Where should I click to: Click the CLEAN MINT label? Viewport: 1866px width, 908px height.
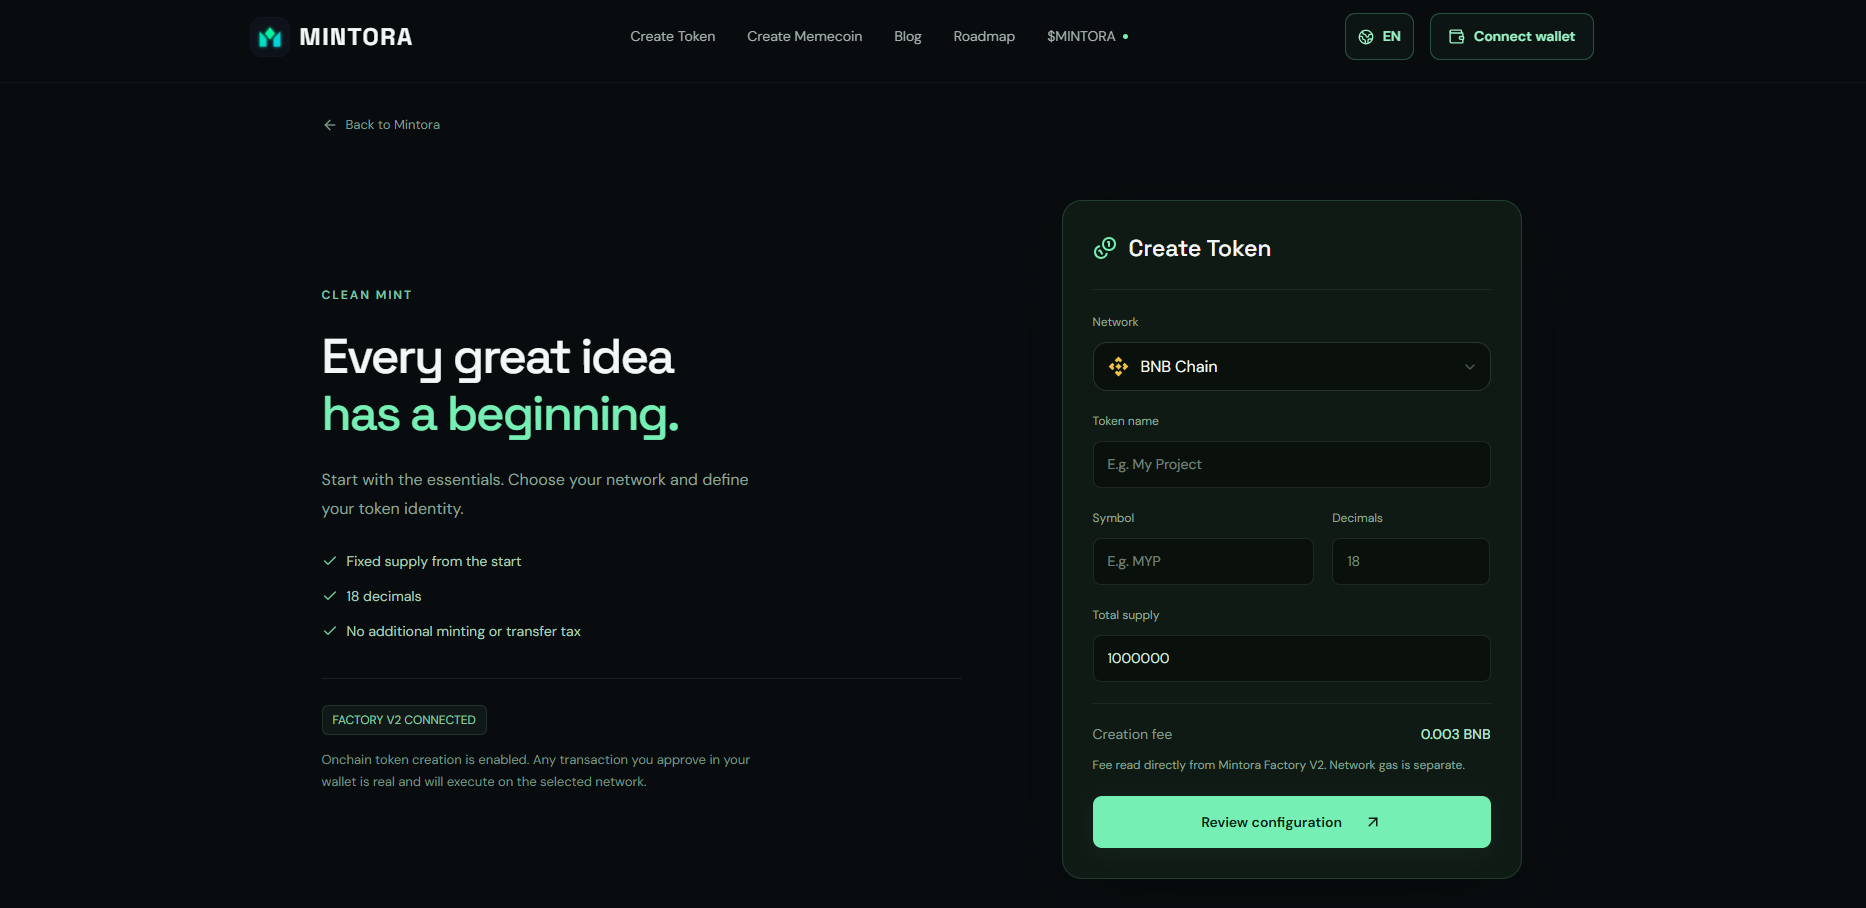click(367, 295)
